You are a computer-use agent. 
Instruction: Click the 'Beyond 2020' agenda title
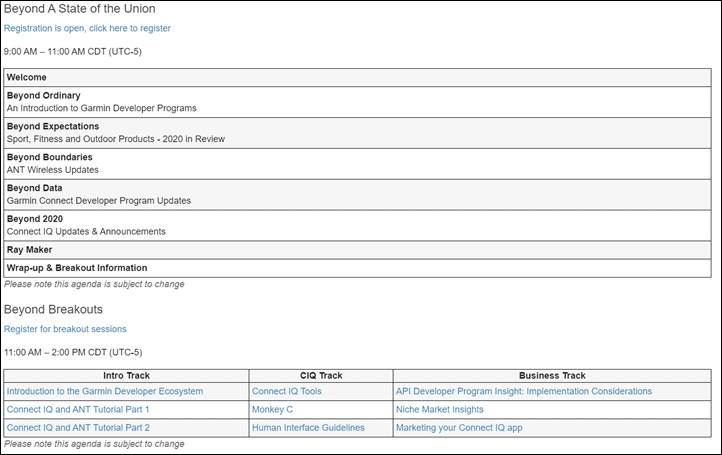[35, 219]
